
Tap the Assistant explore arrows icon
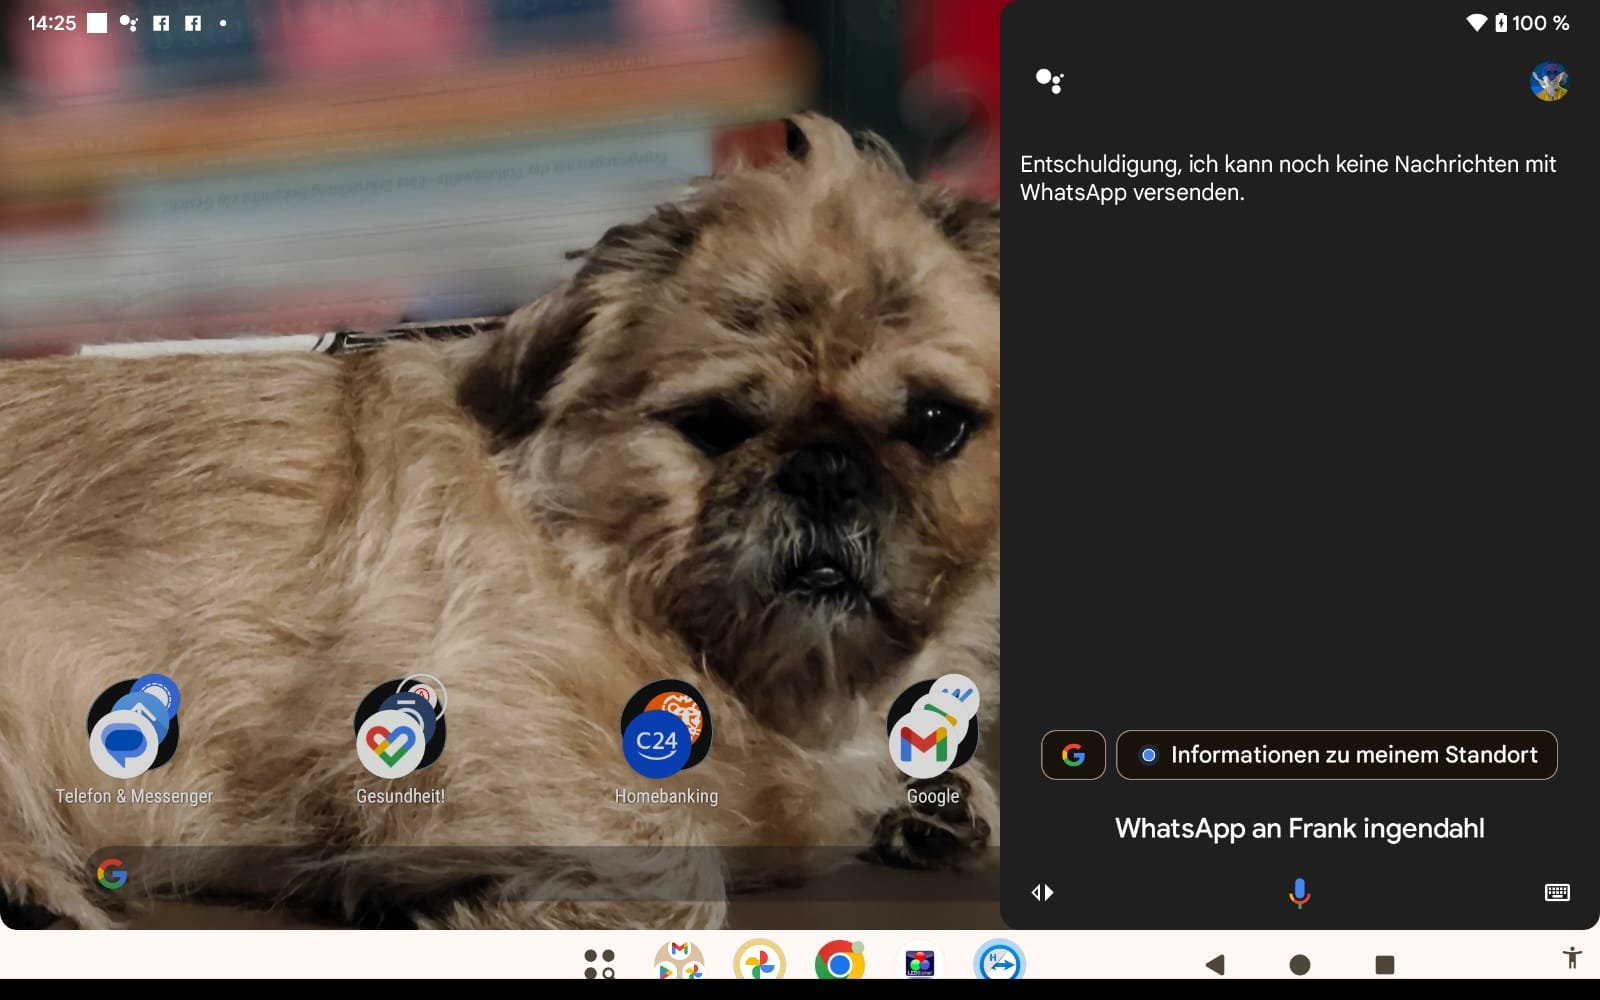[x=1042, y=892]
